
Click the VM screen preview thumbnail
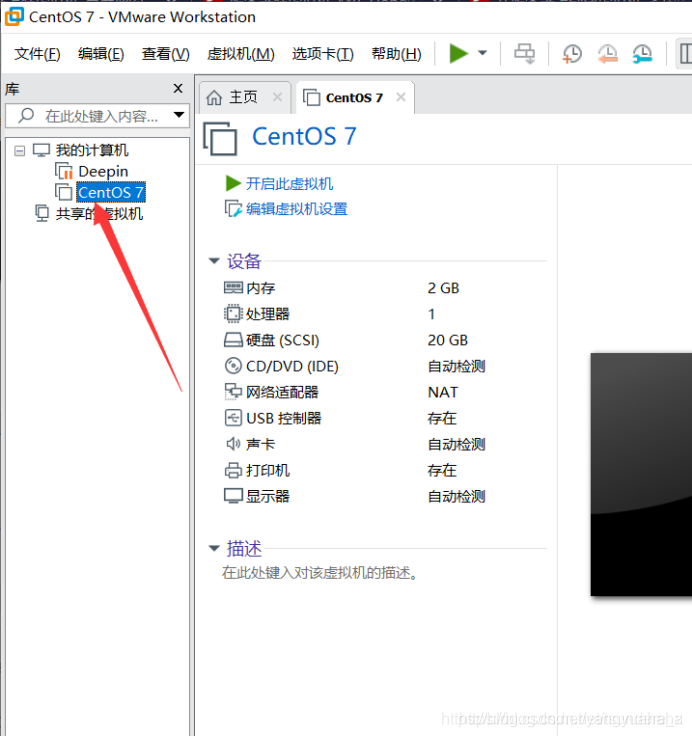pos(641,475)
